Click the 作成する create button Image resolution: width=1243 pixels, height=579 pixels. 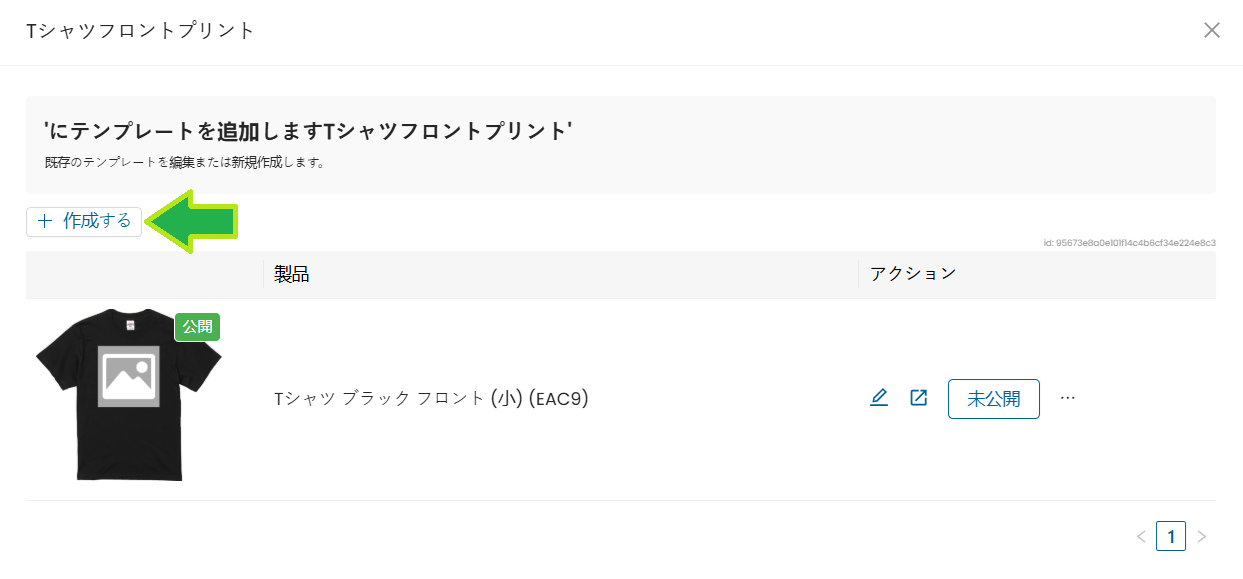[84, 222]
